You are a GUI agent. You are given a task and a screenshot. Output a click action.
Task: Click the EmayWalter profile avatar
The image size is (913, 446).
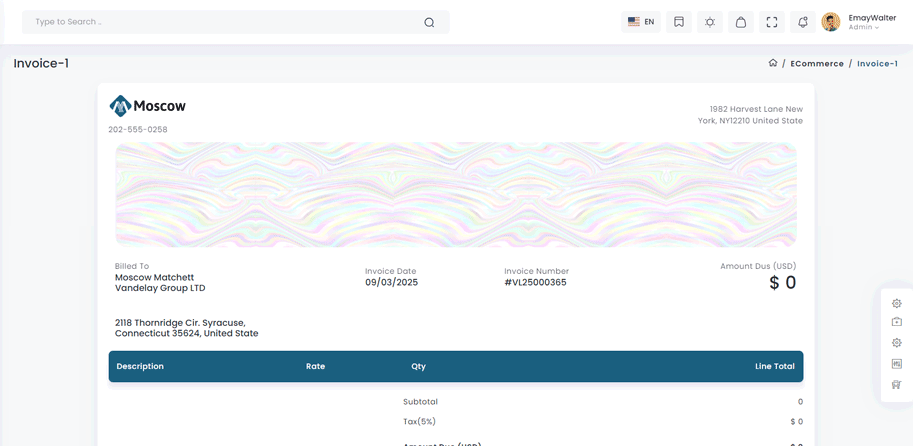point(831,22)
